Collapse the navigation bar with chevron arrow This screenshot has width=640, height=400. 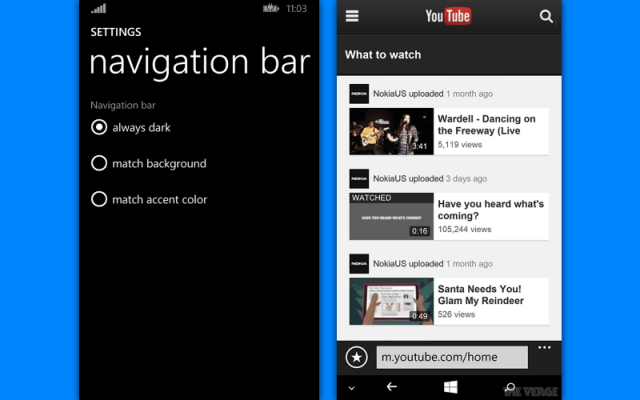coord(351,387)
